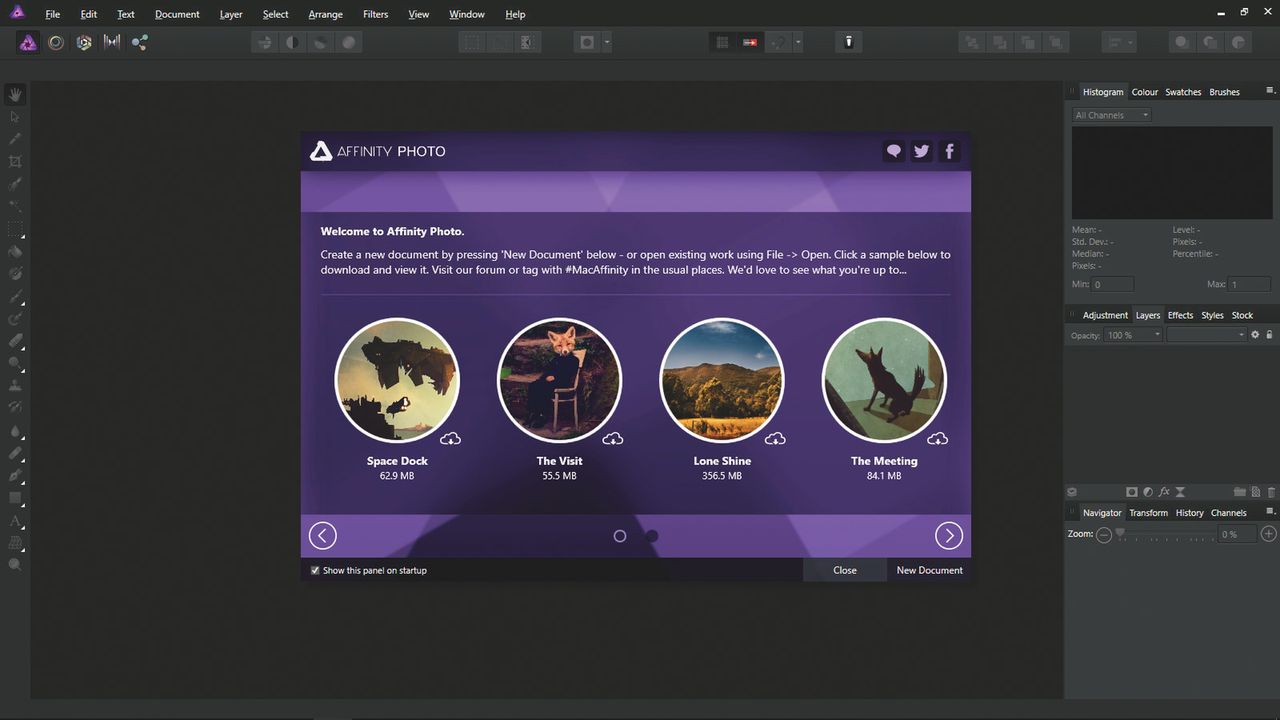Open the File menu
The height and width of the screenshot is (720, 1280).
click(x=52, y=14)
